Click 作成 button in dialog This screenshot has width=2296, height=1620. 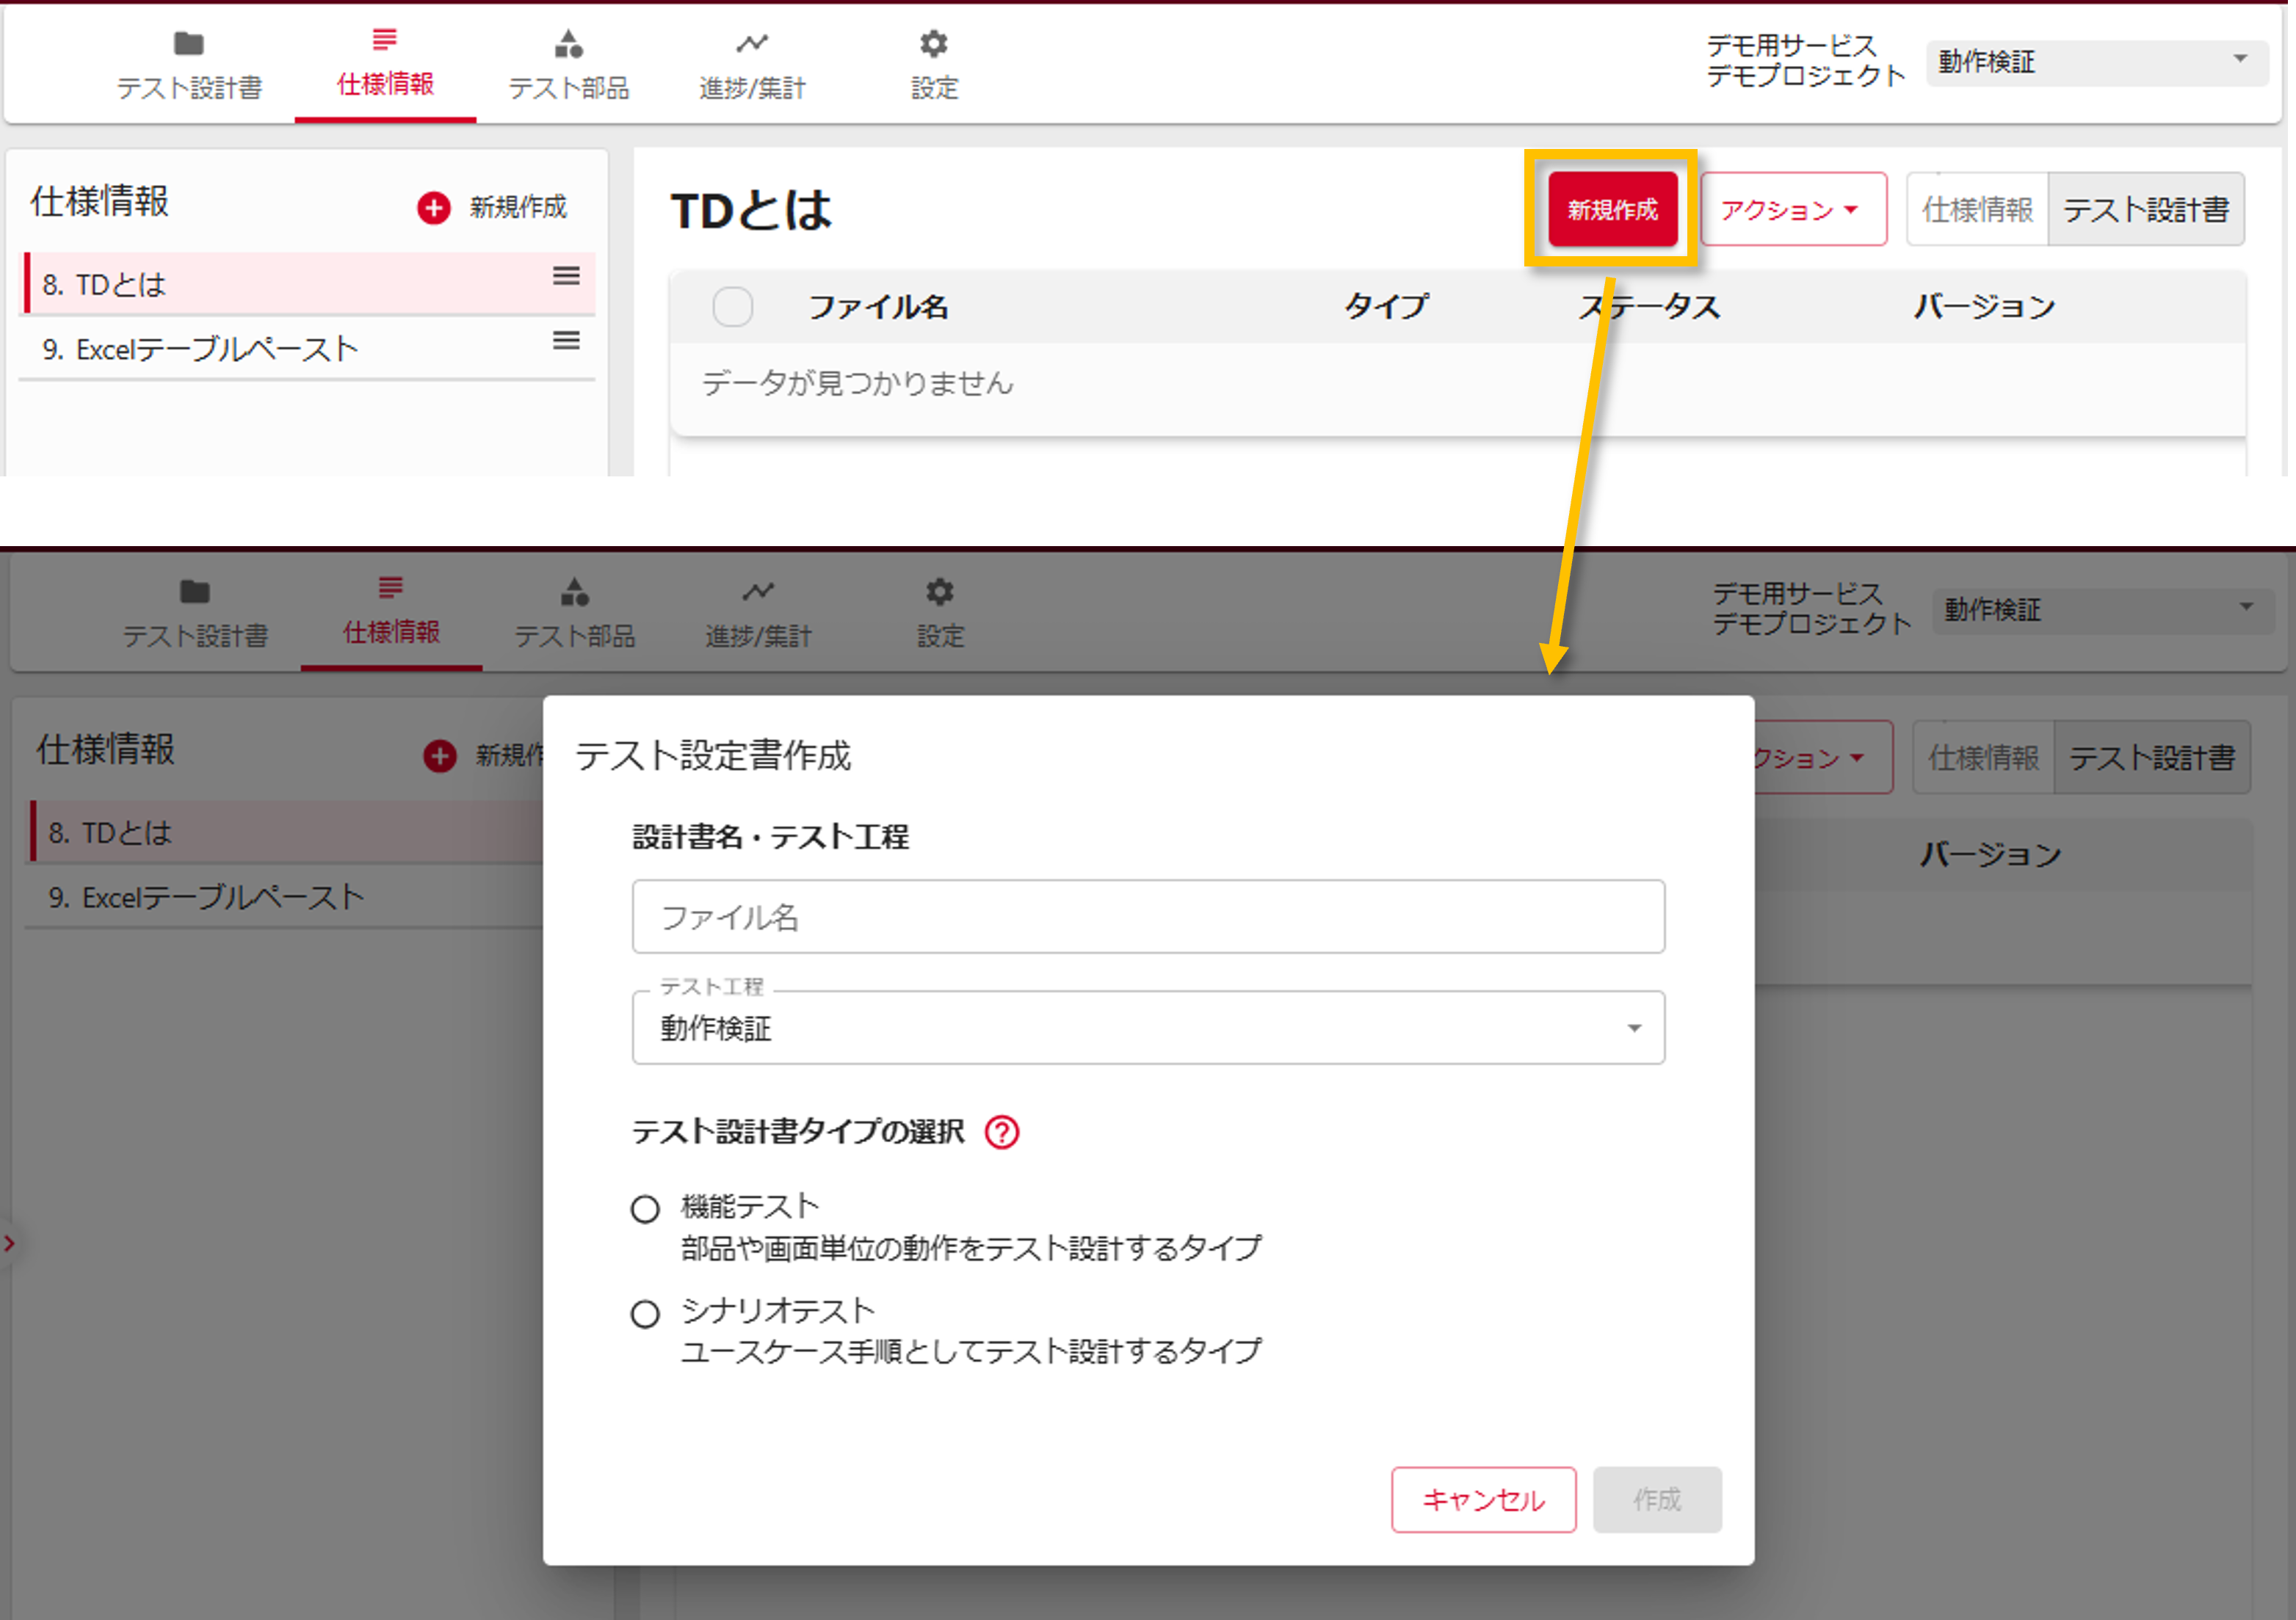1657,1499
